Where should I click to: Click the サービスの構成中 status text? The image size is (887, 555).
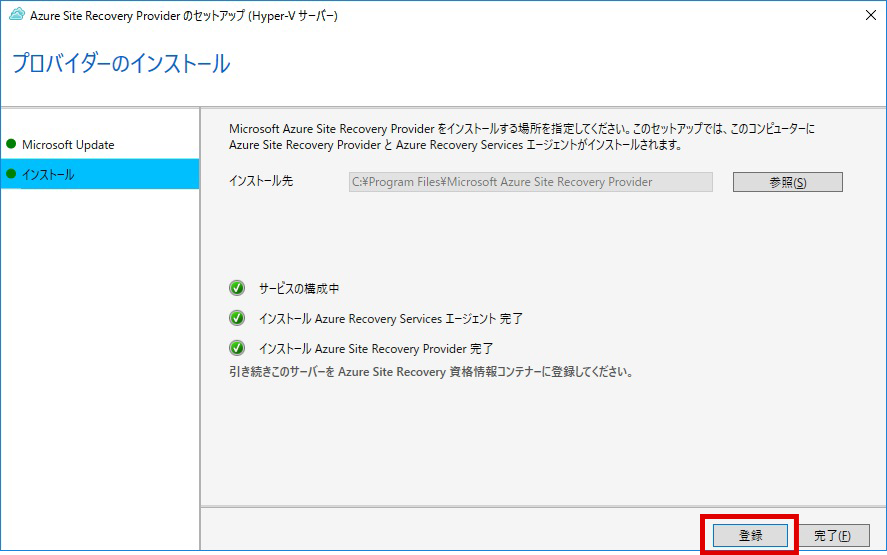pos(299,289)
